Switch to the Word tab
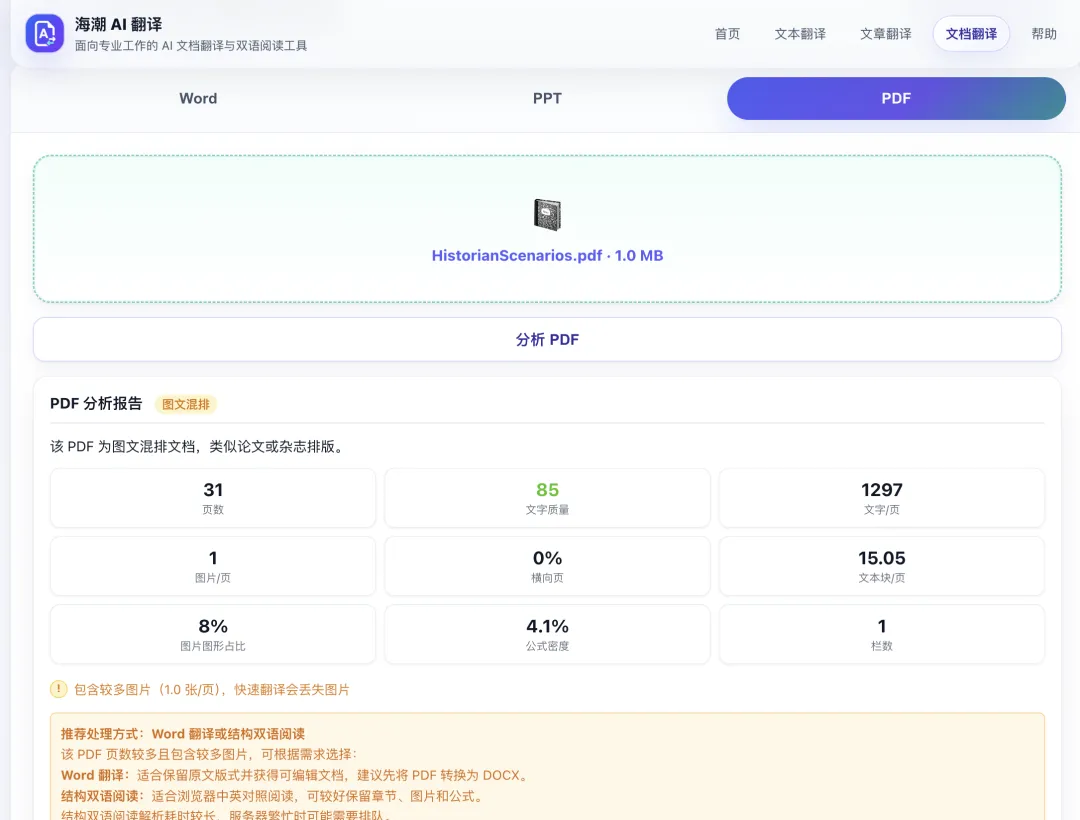The image size is (1080, 820). pos(198,98)
